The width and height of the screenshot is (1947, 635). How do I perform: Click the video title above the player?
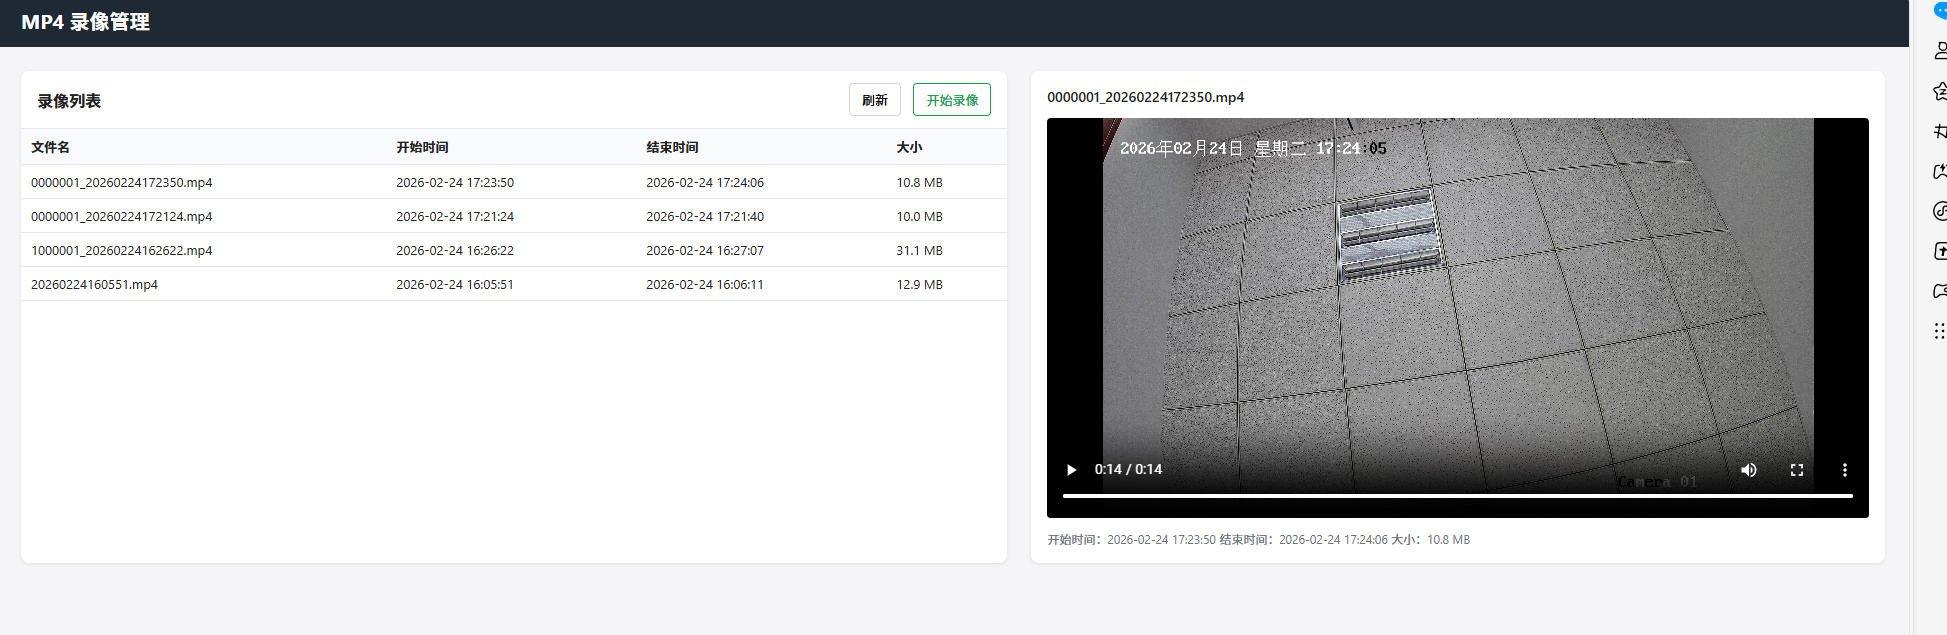point(1146,97)
